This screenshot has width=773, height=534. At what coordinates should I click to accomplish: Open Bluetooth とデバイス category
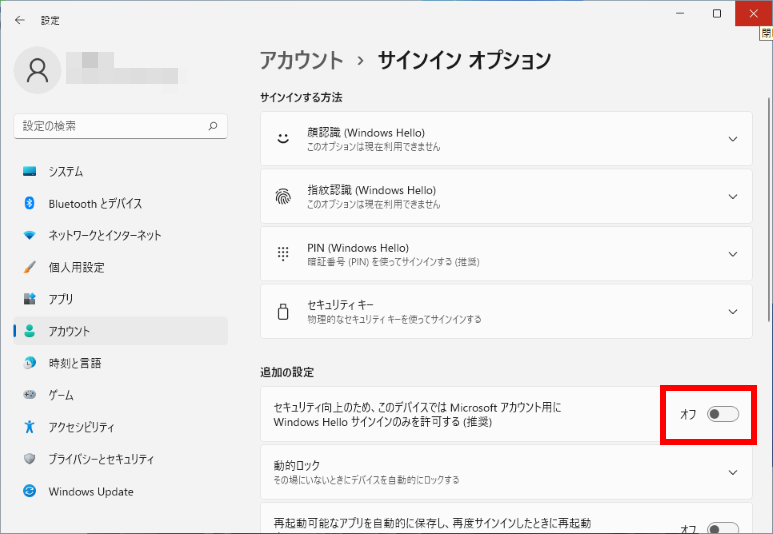[x=121, y=203]
